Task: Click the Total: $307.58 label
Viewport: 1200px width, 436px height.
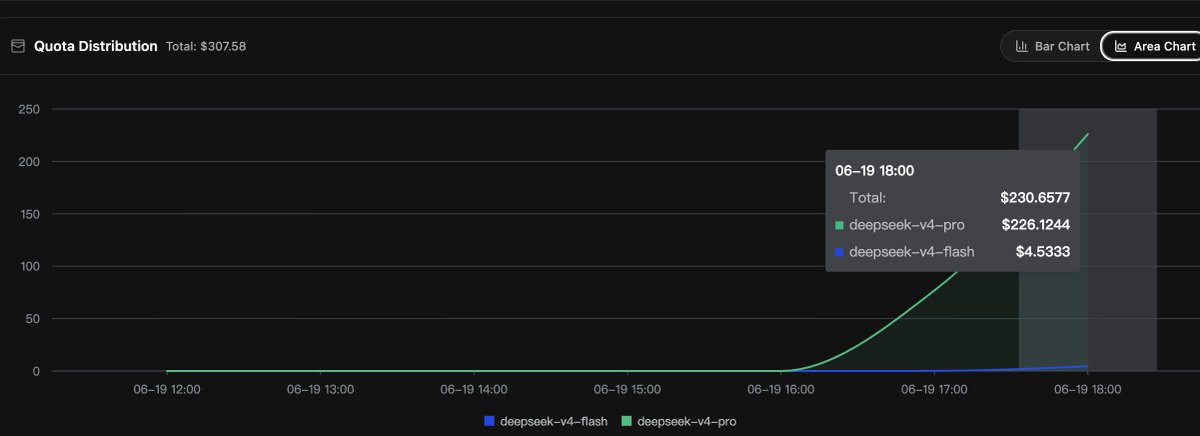Action: tap(206, 46)
